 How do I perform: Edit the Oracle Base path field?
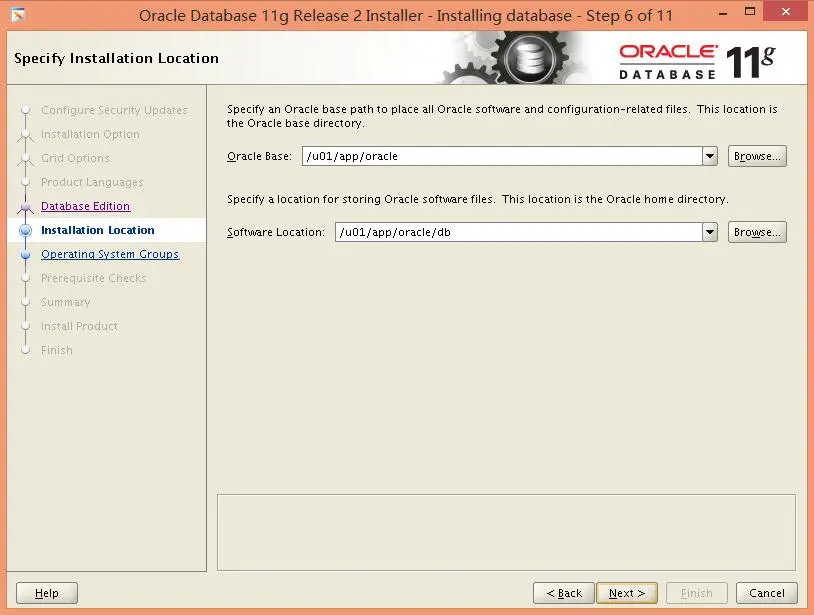click(x=502, y=156)
